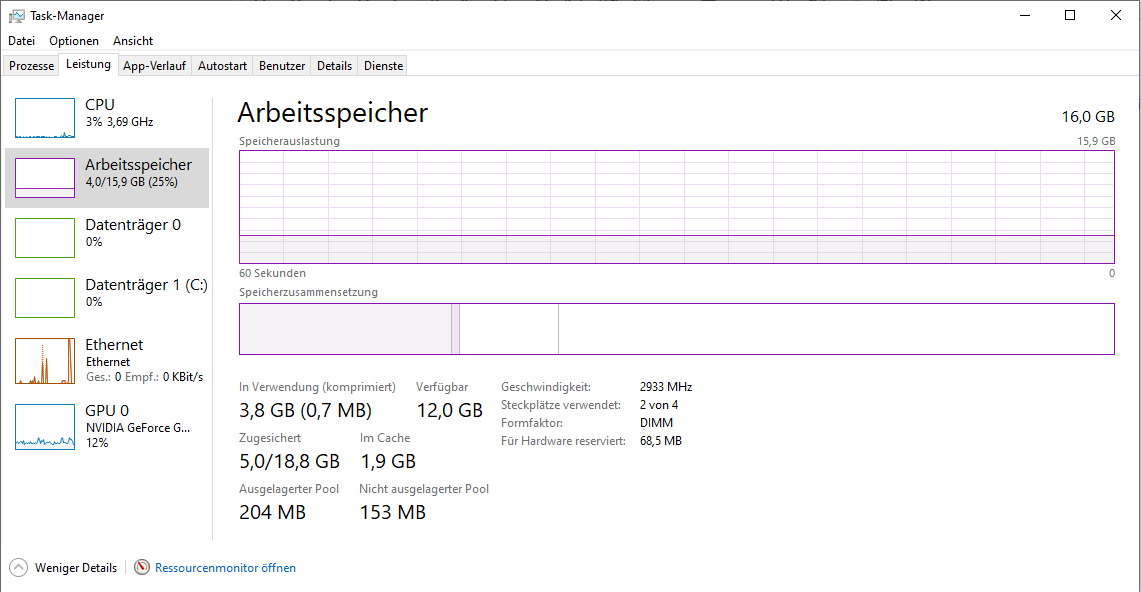
Task: Switch to the App-Verlauf tab
Action: (154, 66)
